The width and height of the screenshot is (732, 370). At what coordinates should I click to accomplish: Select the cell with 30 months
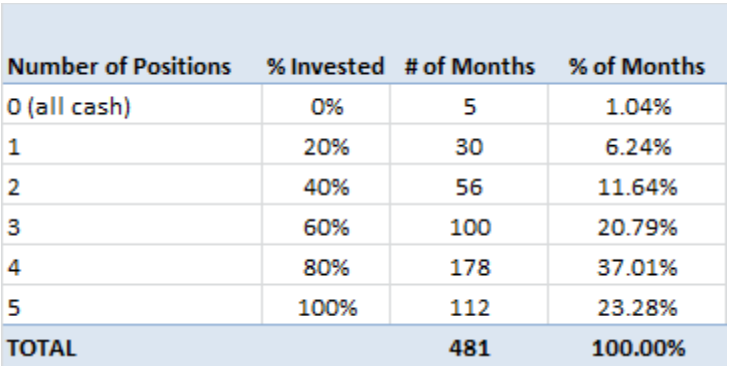469,147
